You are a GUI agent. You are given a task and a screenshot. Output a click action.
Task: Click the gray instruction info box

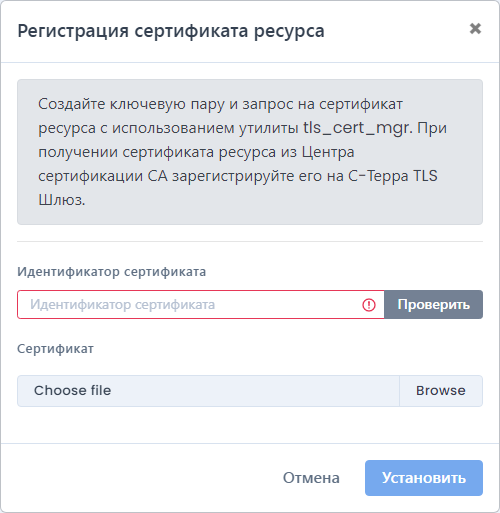[x=250, y=152]
